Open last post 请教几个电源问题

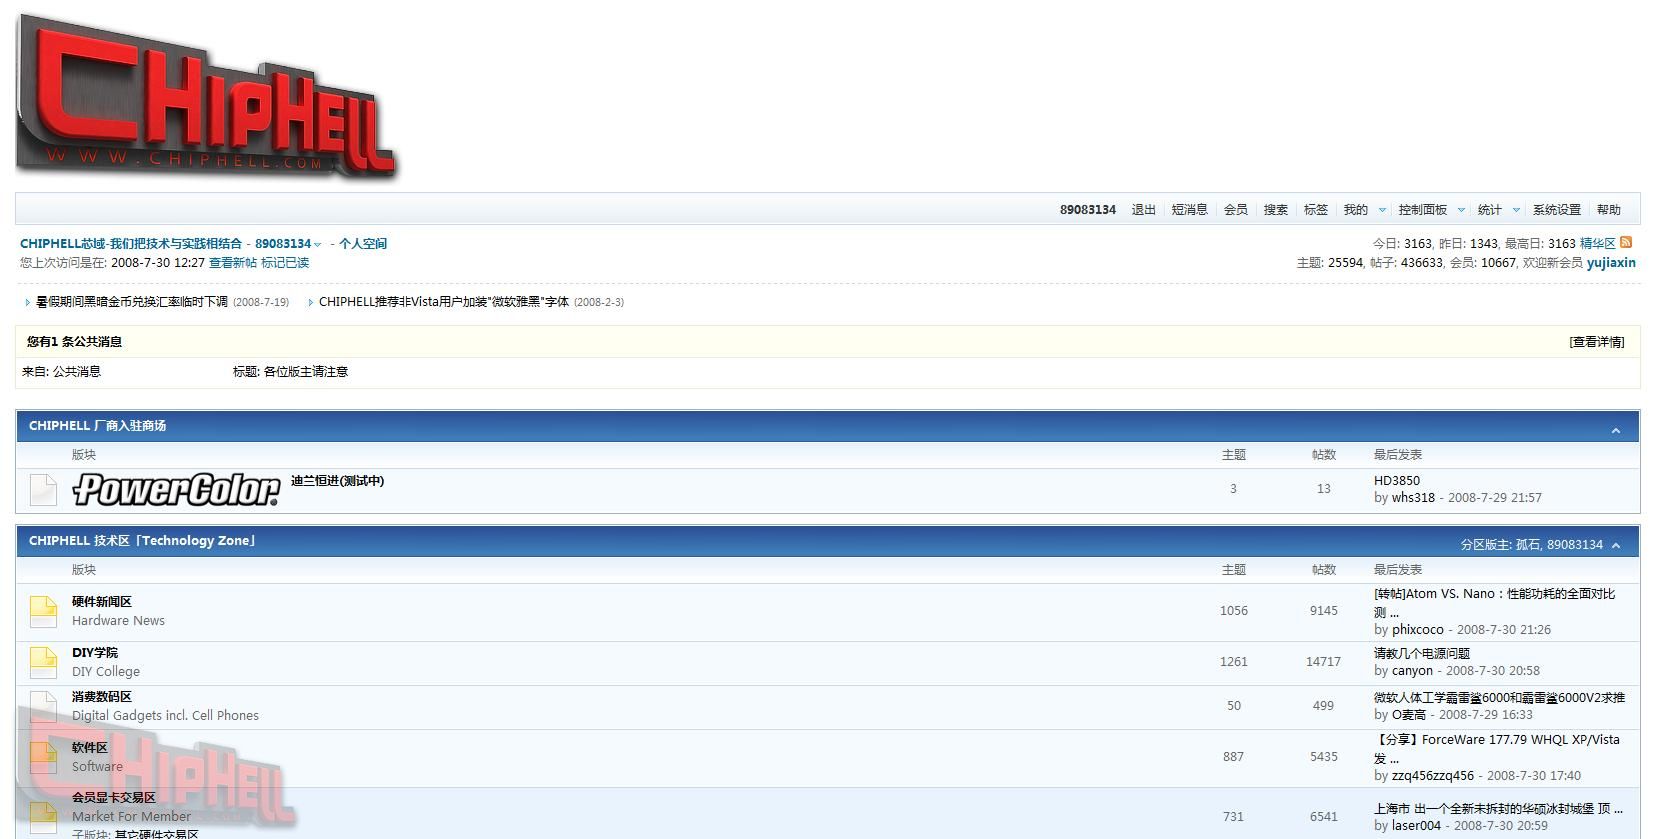1421,653
